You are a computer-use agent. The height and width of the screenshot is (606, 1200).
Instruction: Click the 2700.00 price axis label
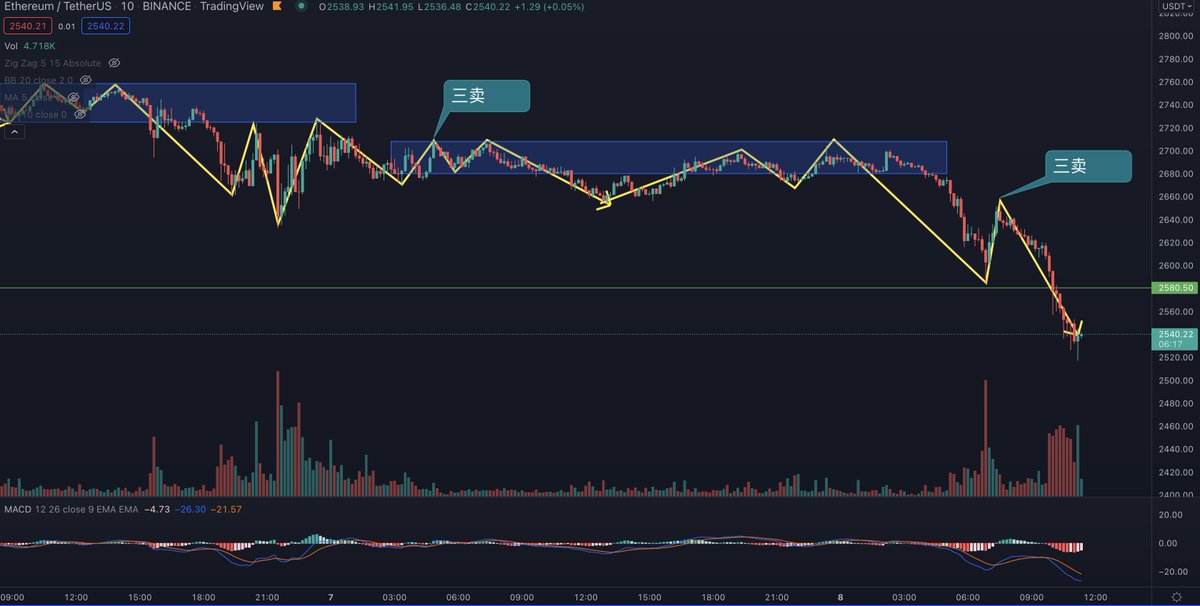1177,150
